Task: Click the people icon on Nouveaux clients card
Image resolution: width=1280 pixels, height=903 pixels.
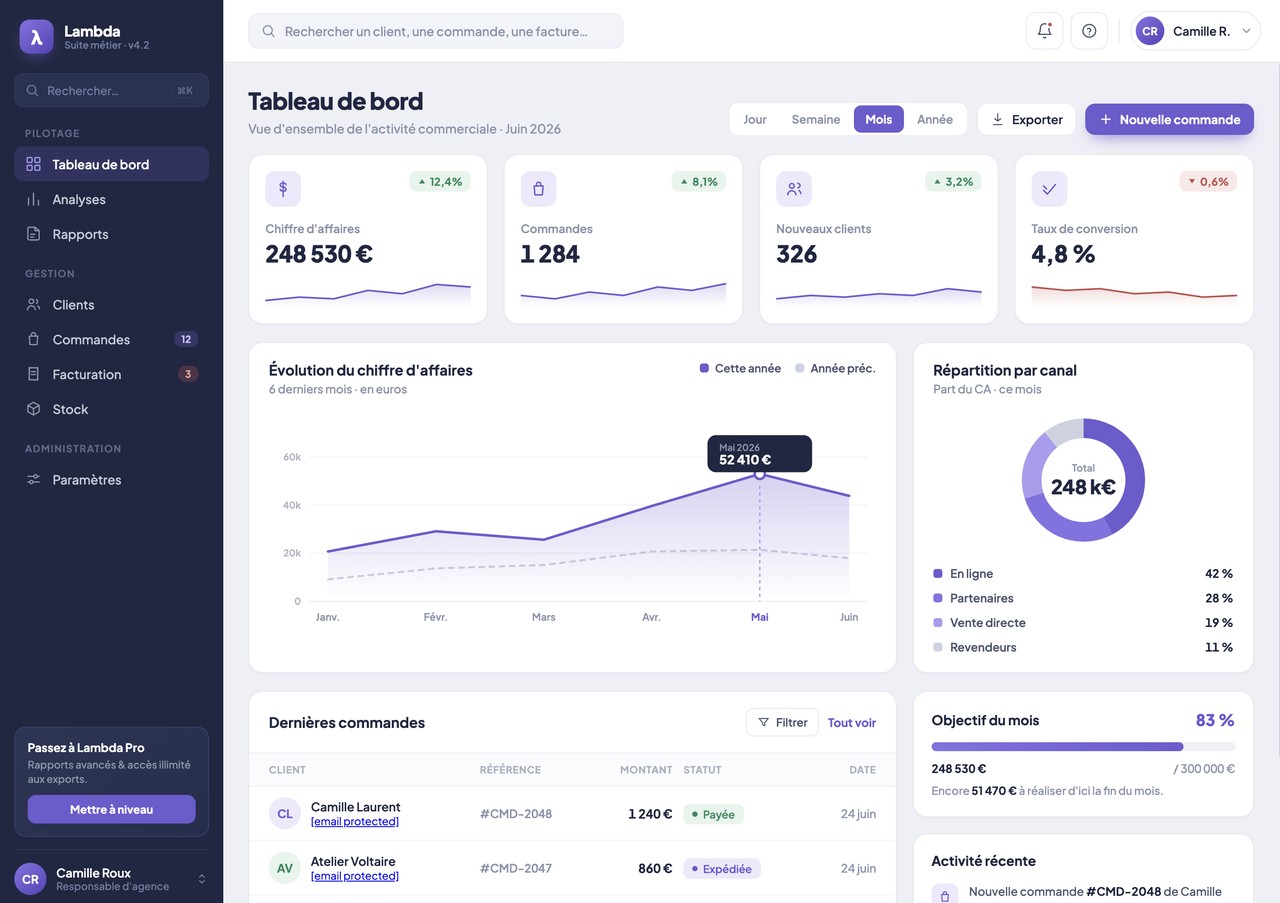Action: [x=794, y=188]
